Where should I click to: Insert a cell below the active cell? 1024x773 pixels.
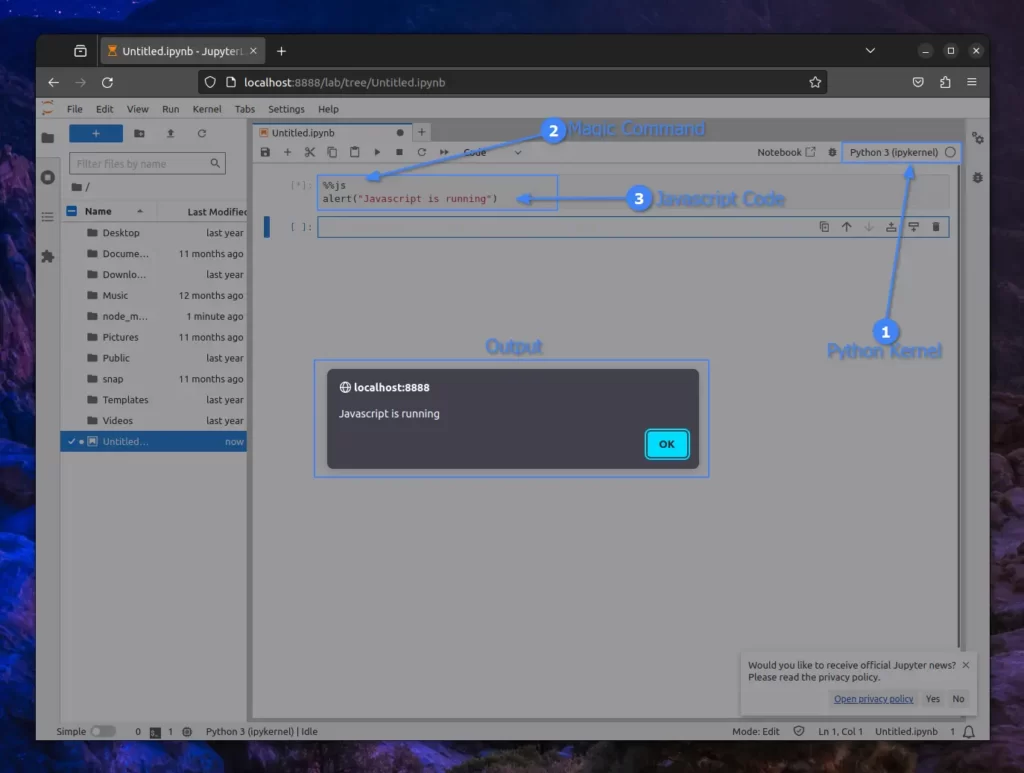click(x=914, y=227)
